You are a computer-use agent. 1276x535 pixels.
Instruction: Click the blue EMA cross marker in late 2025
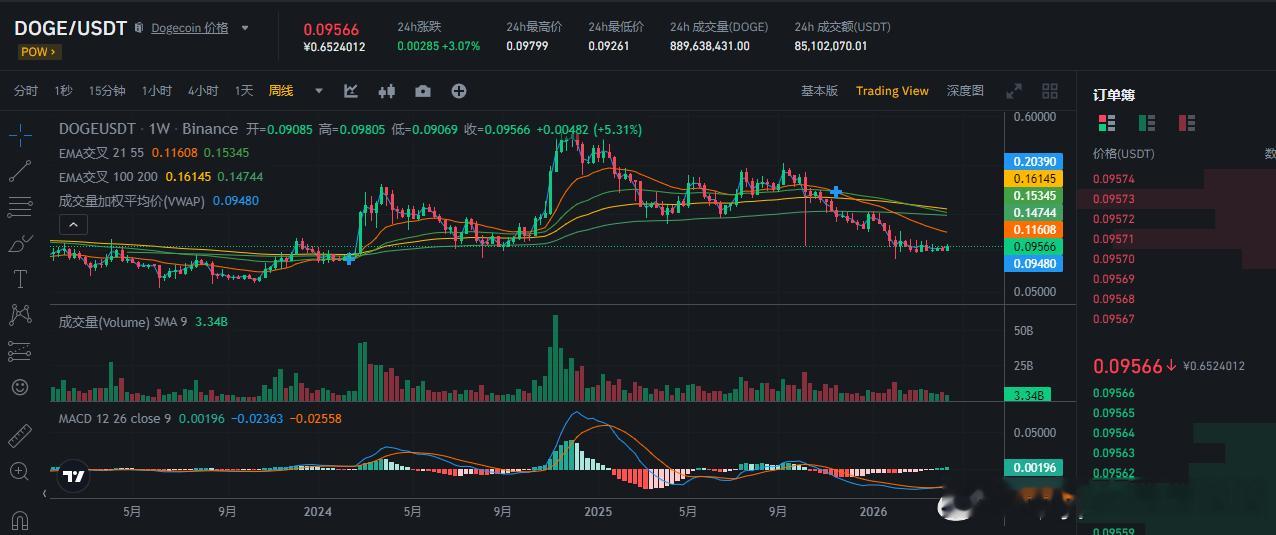(x=835, y=191)
